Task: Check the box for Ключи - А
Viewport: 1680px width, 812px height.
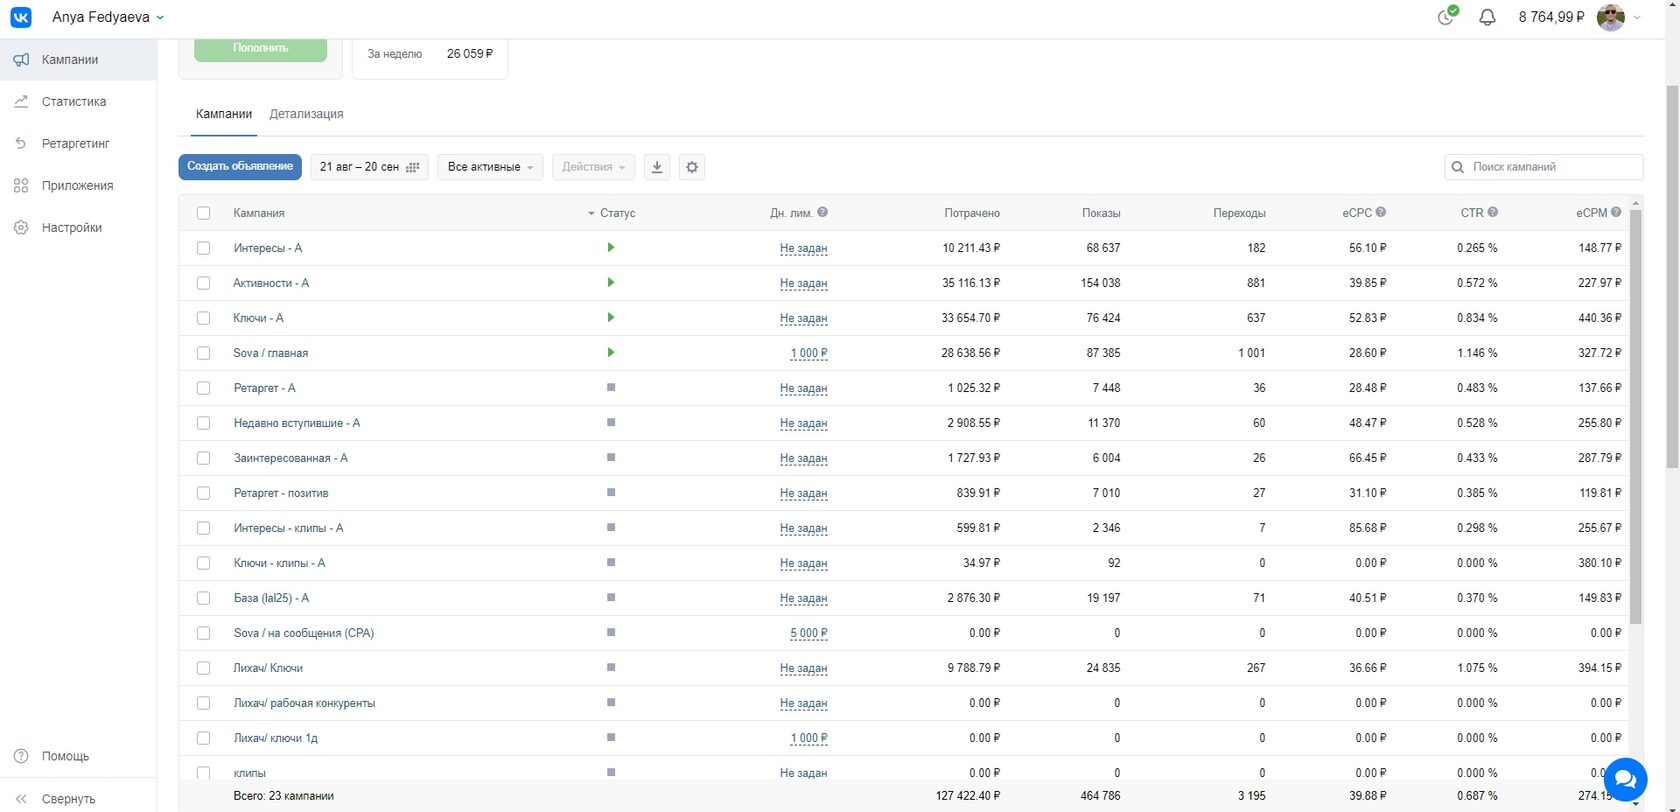Action: coord(204,318)
